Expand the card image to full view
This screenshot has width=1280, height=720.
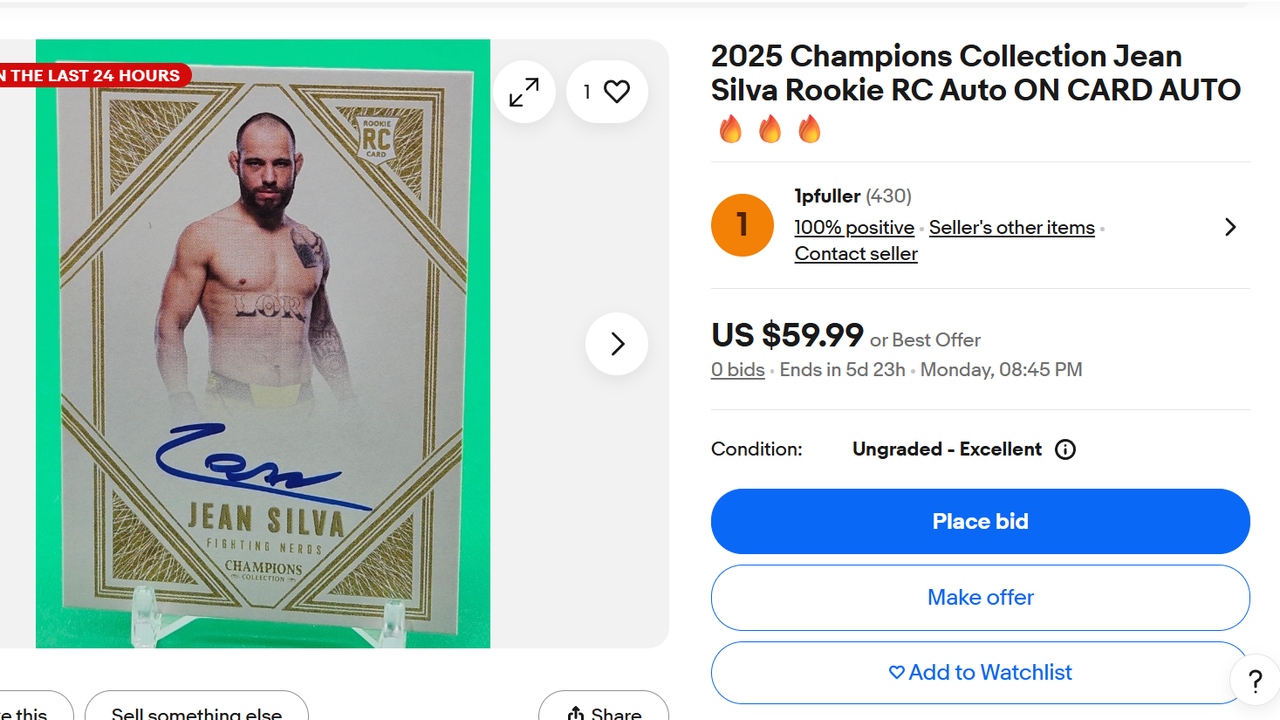524,92
